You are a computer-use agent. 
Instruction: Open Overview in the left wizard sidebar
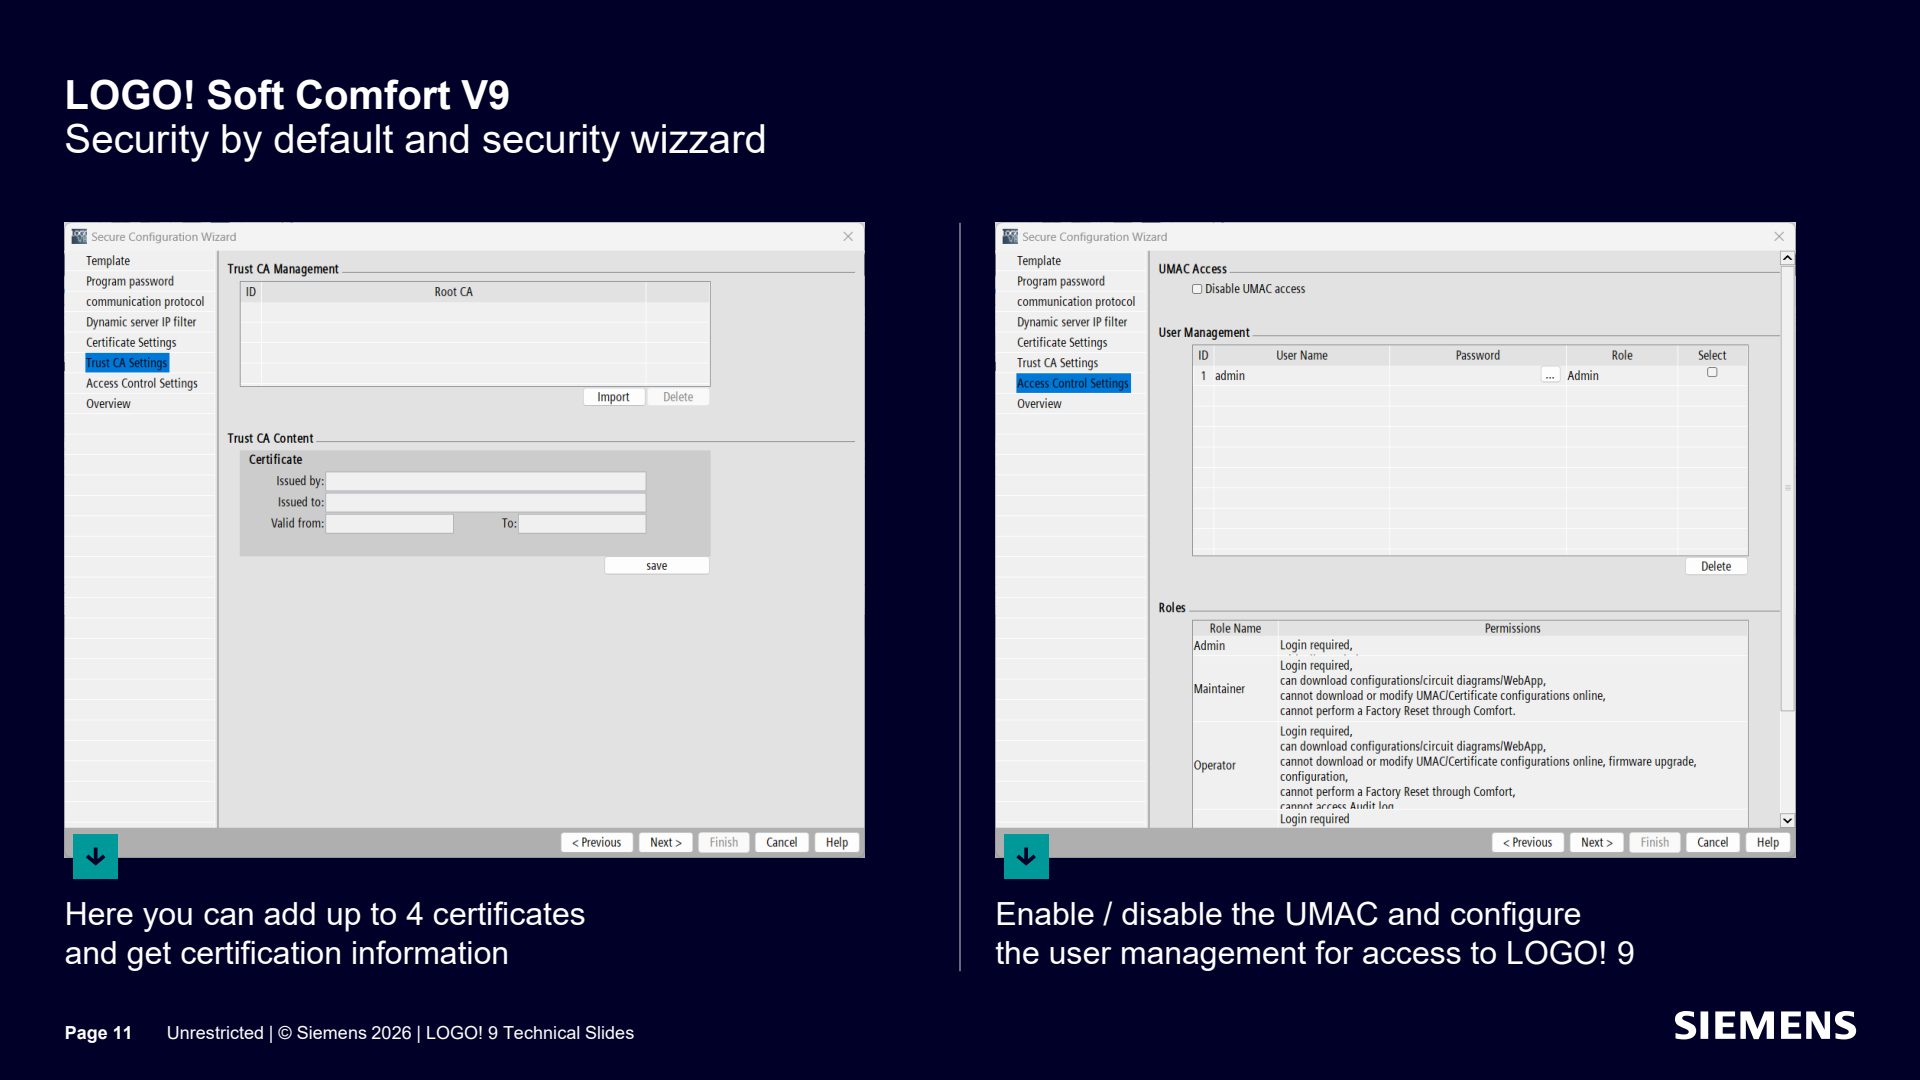(108, 404)
